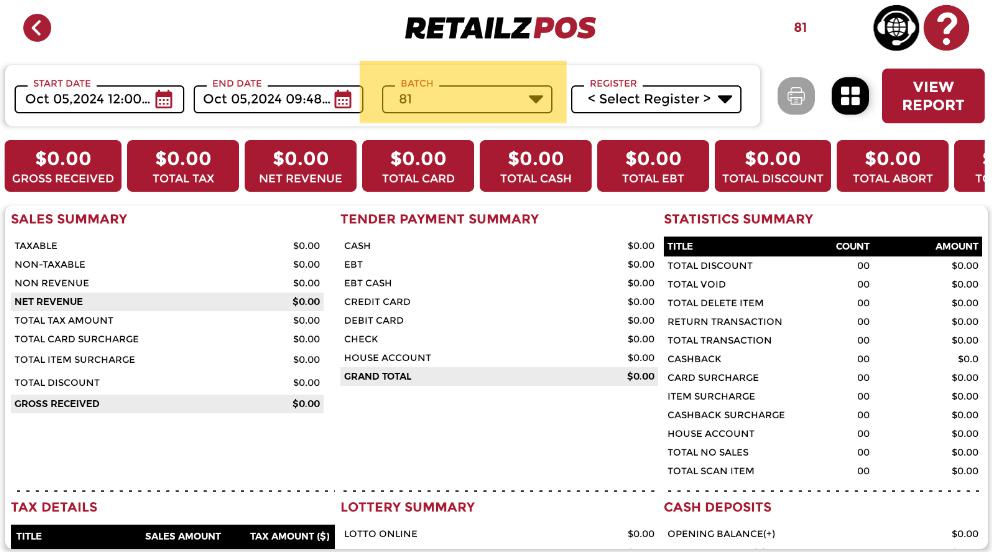Click the View Report button

(933, 95)
